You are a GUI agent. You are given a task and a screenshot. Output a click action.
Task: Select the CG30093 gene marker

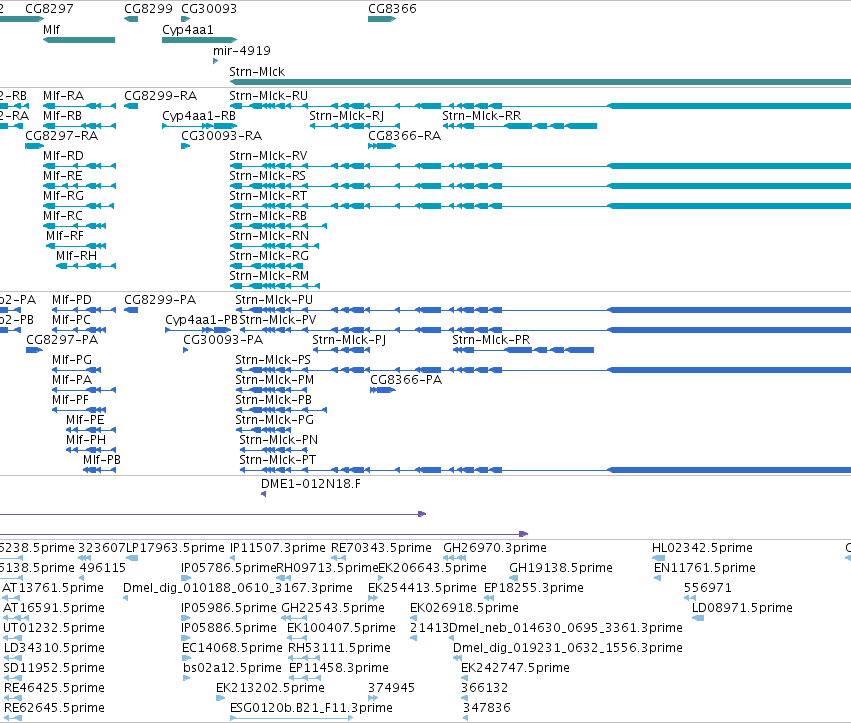pos(186,19)
